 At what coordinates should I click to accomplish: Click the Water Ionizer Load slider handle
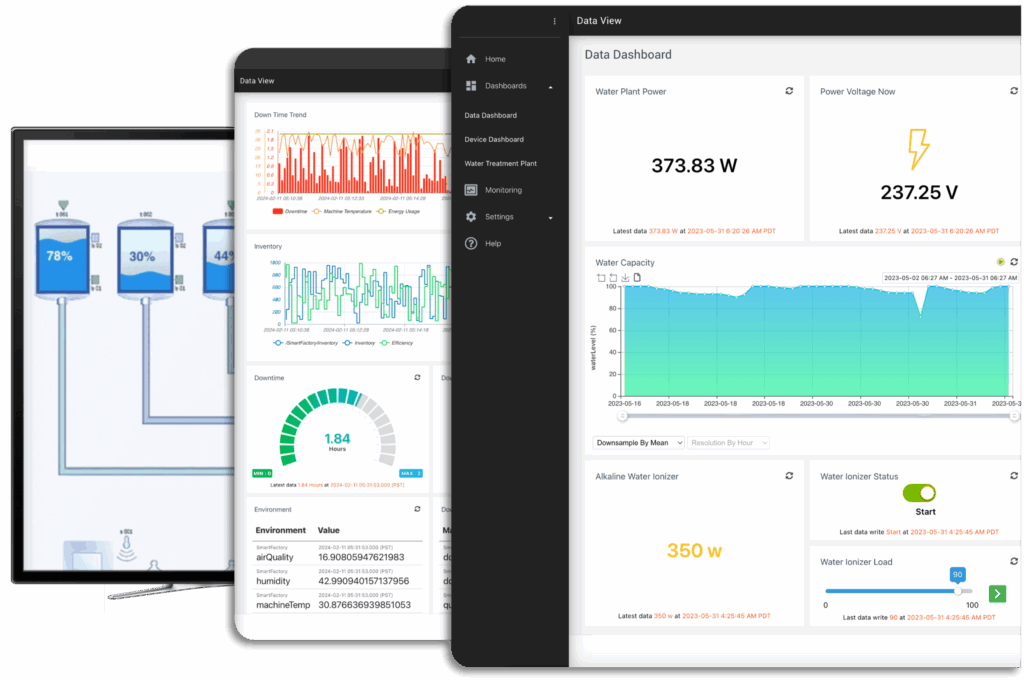(x=957, y=591)
